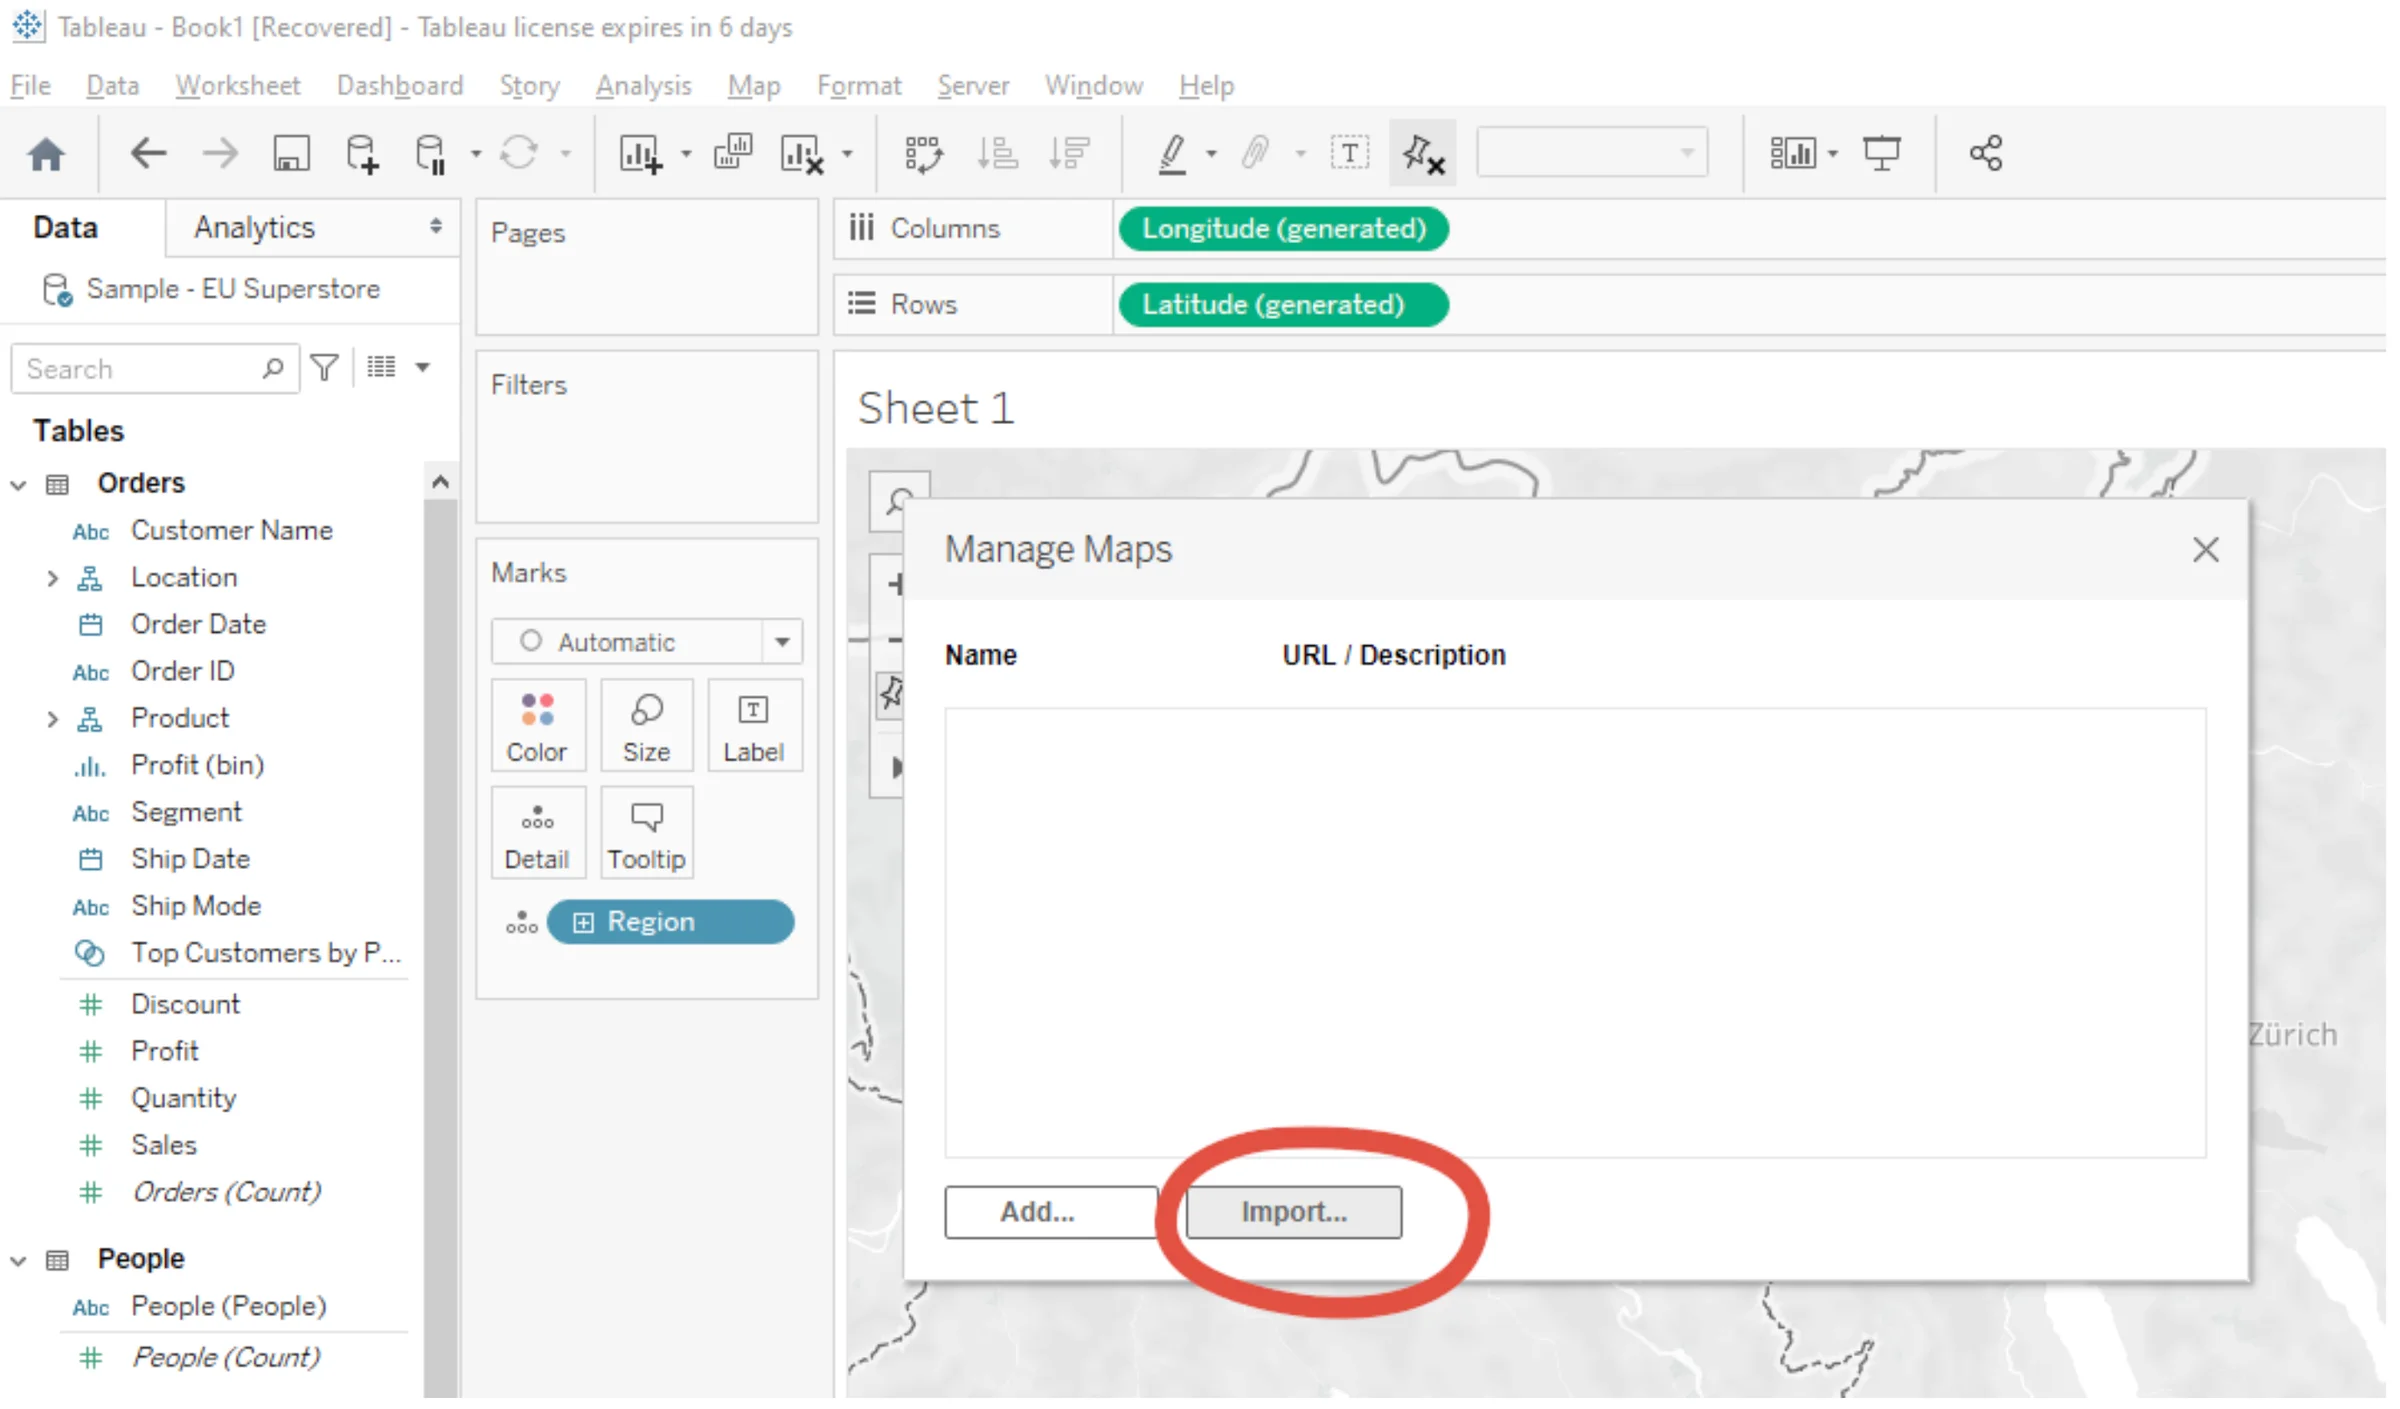Collapse the People table
The width and height of the screenshot is (2400, 1409).
(x=18, y=1261)
